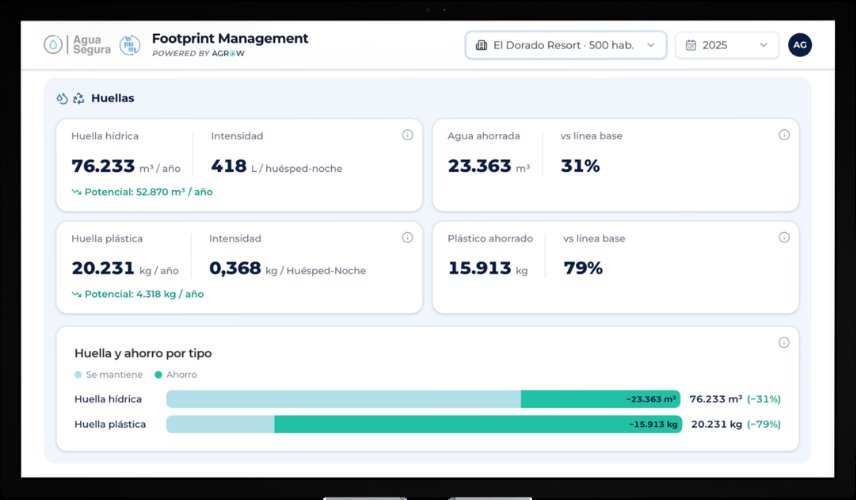
Task: Click the Powered by AGROW subtitle
Action: click(198, 53)
